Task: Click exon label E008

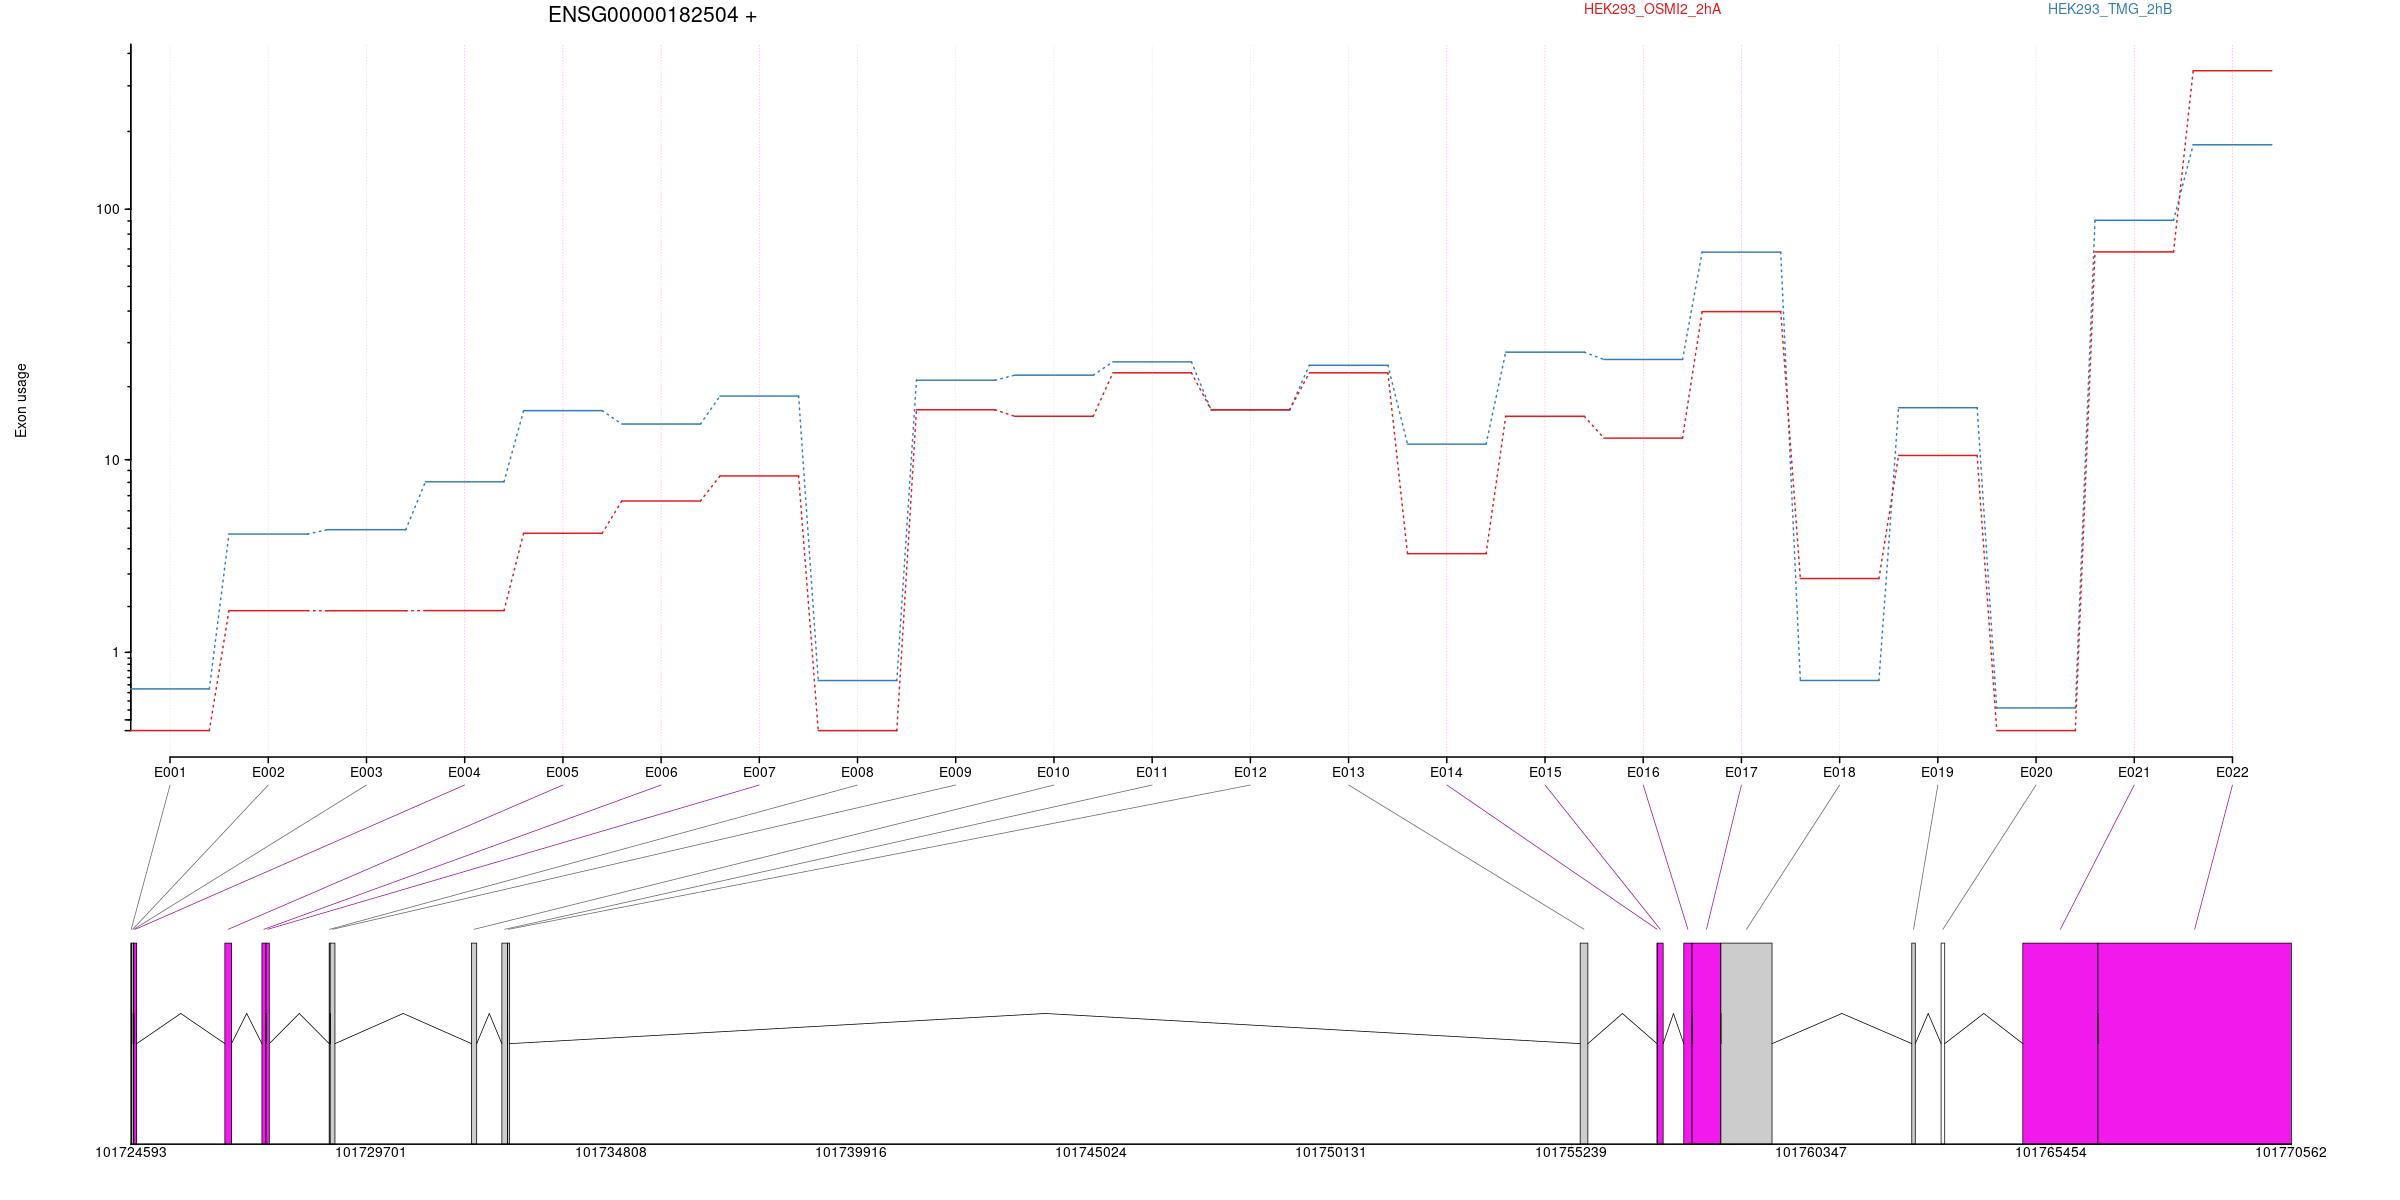Action: pyautogui.click(x=857, y=772)
